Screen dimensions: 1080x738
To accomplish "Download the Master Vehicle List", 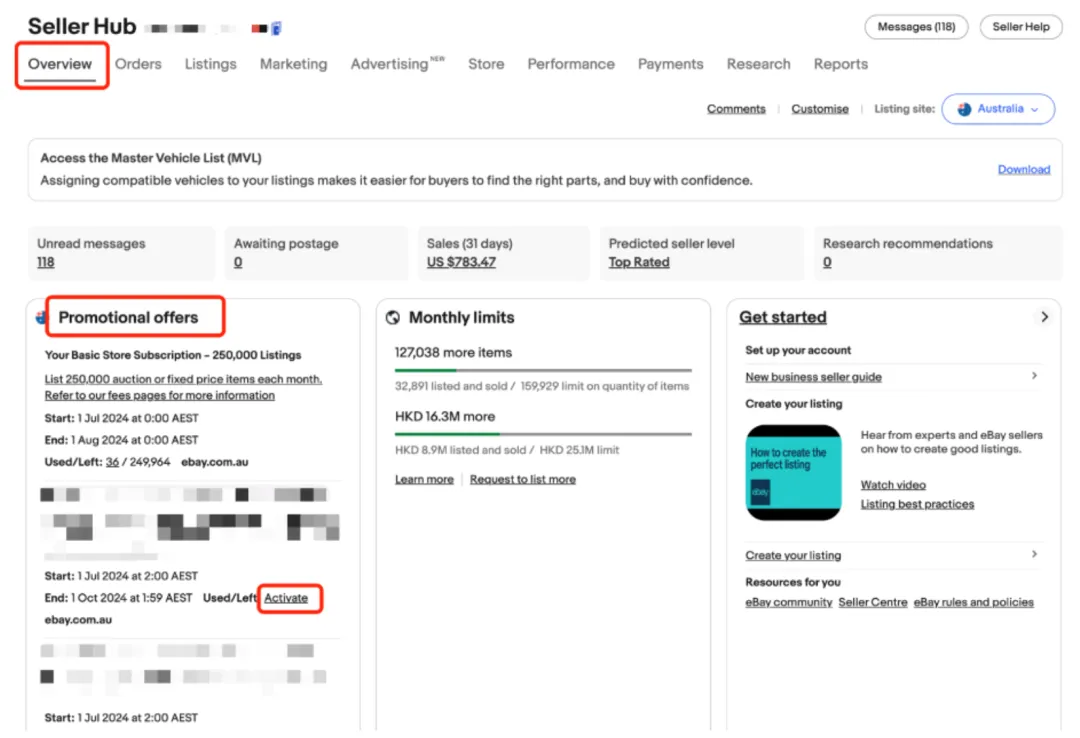I will [1024, 170].
